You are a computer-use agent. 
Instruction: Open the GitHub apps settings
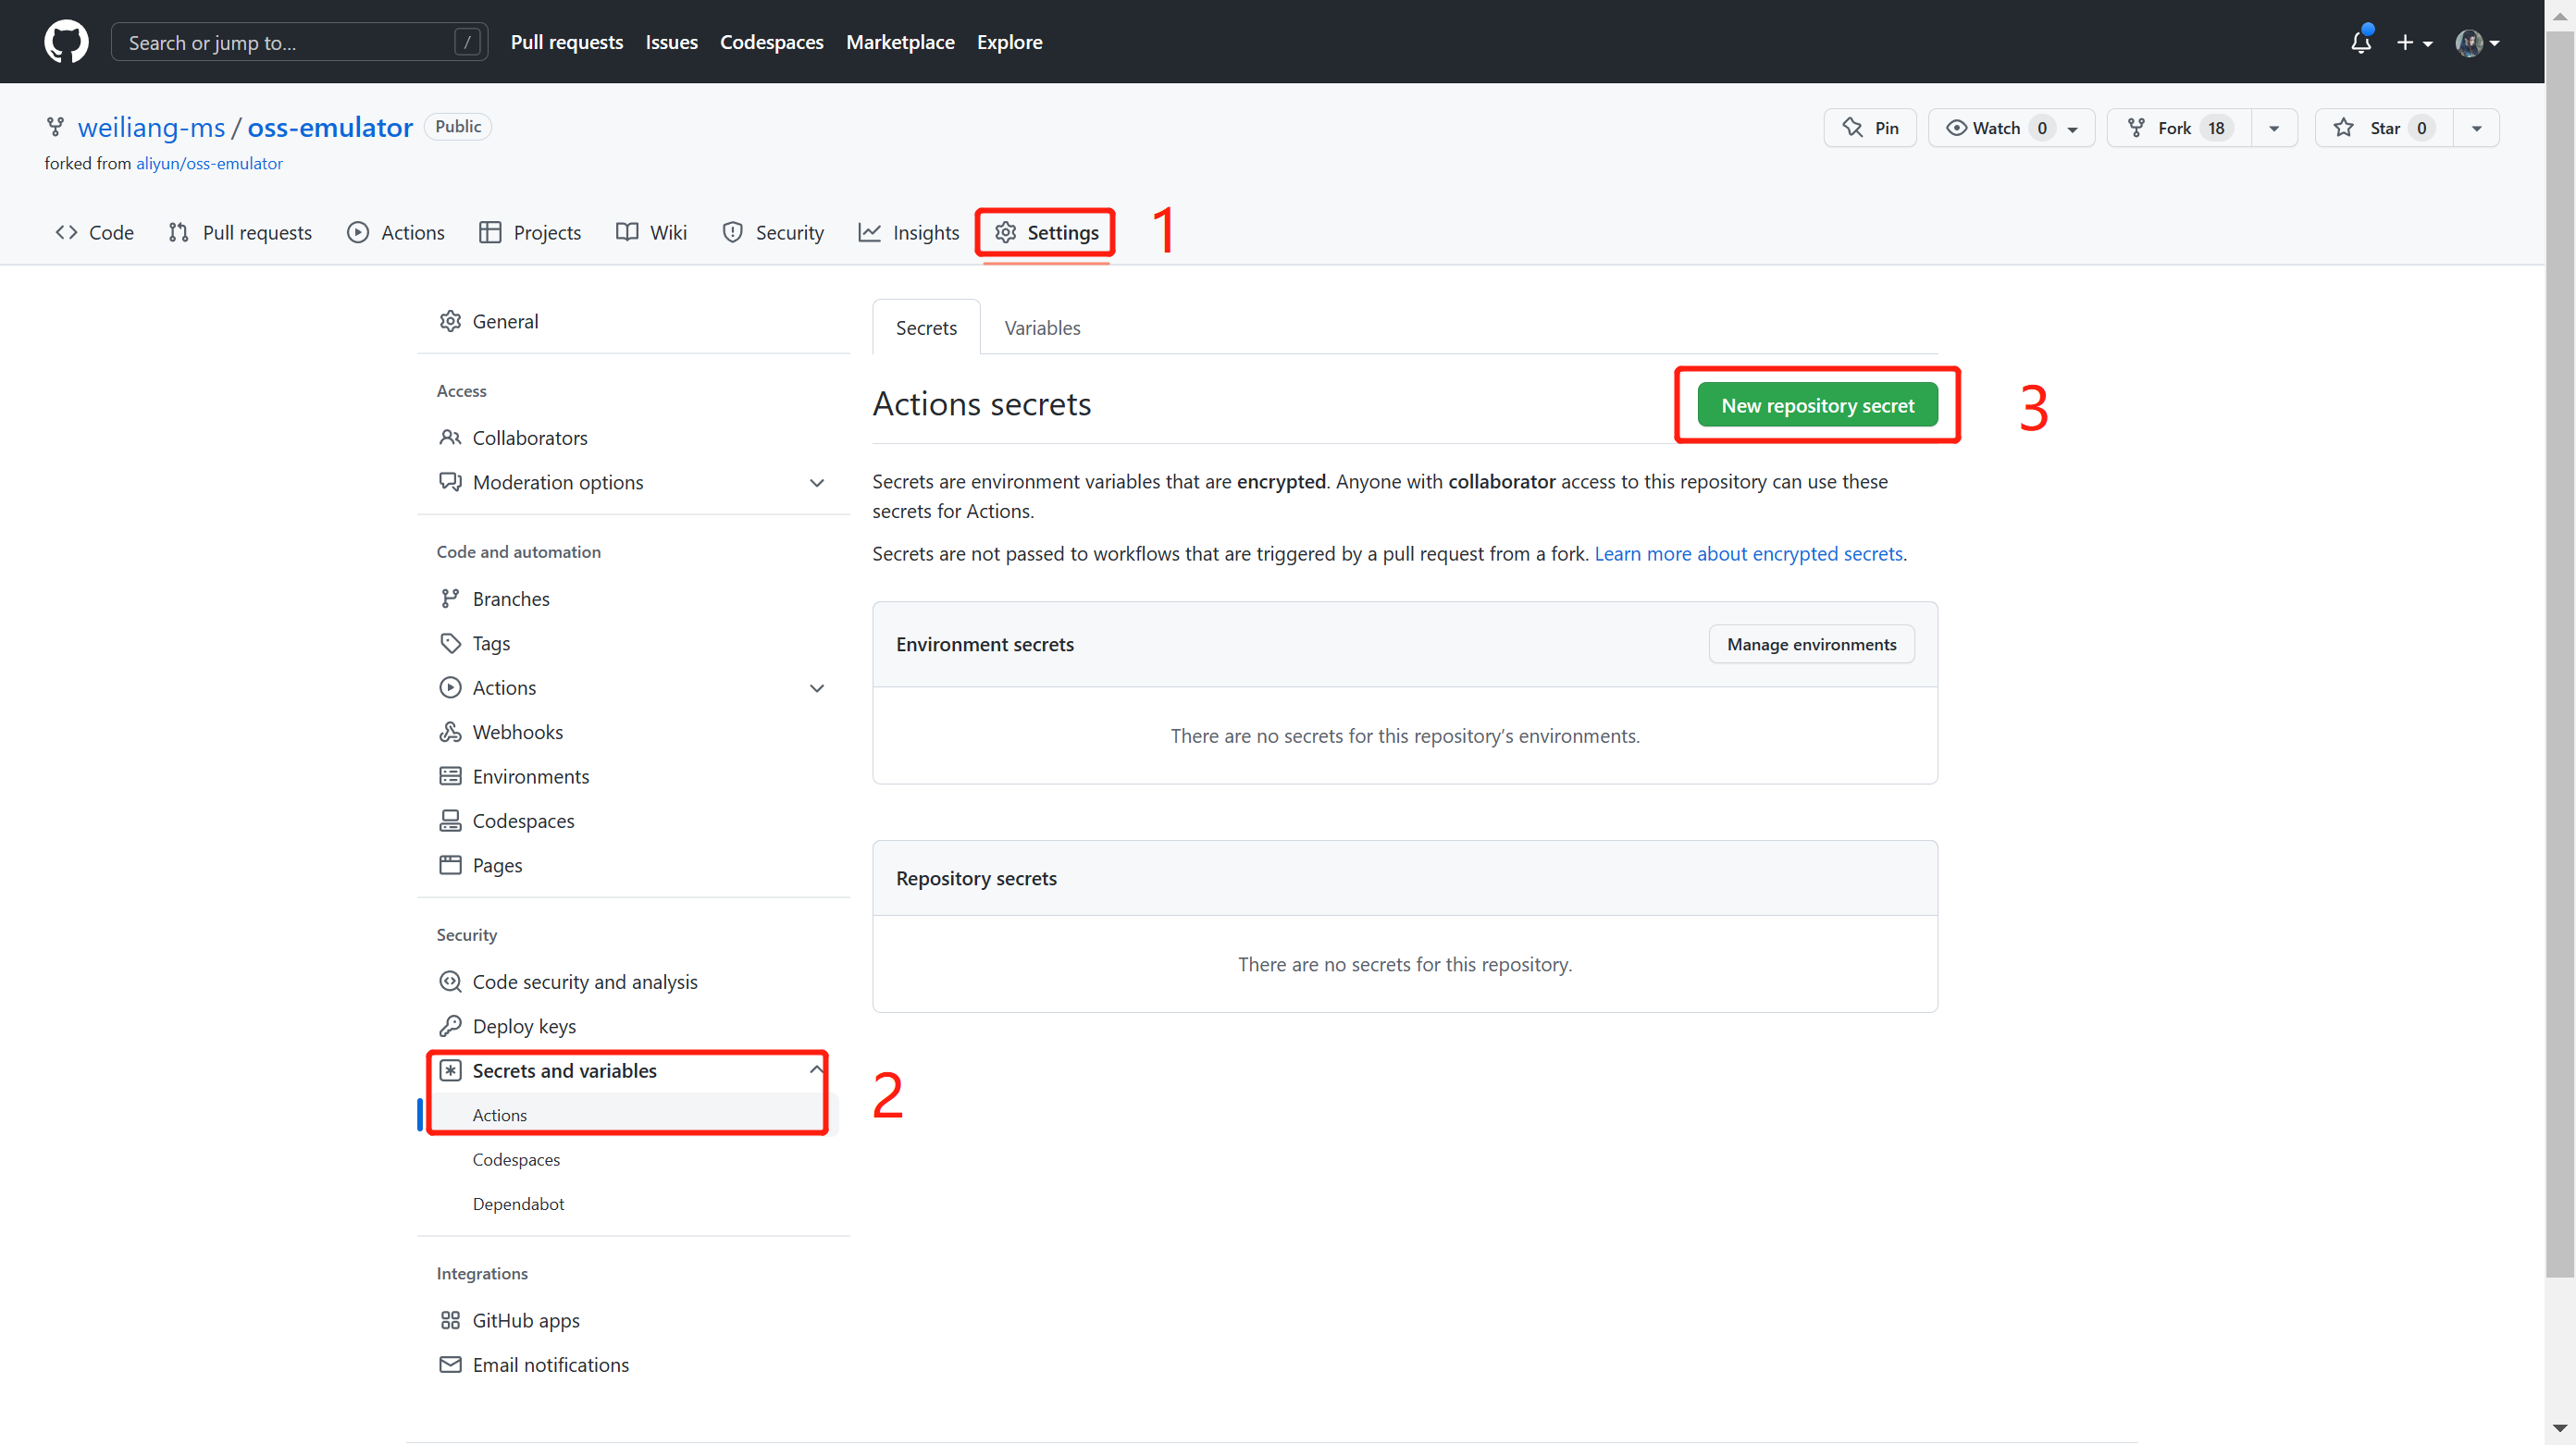pyautogui.click(x=525, y=1320)
